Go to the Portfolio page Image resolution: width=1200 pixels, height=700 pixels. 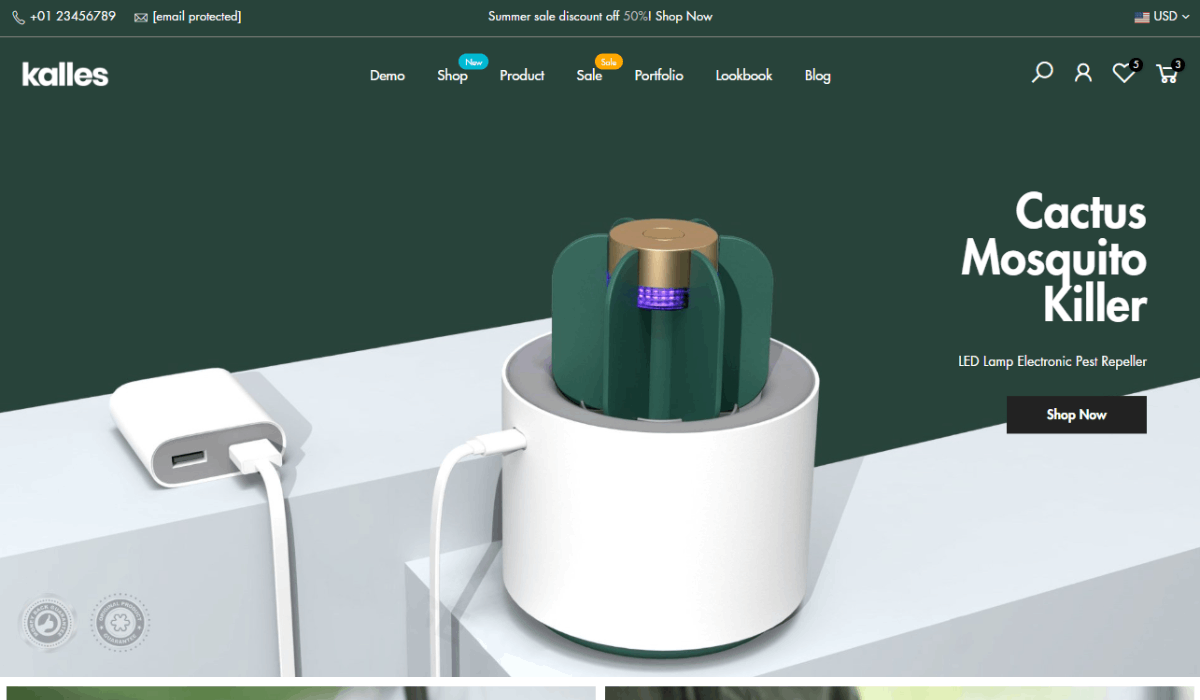[x=659, y=76]
